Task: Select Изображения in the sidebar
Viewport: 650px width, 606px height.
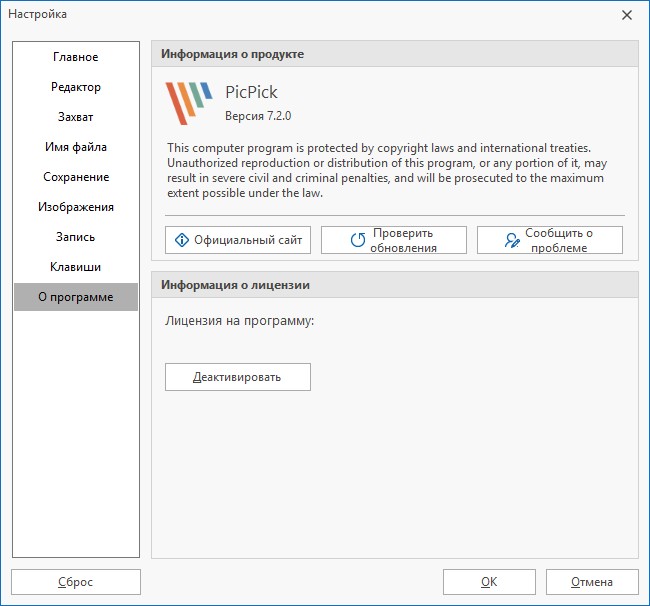Action: click(76, 207)
